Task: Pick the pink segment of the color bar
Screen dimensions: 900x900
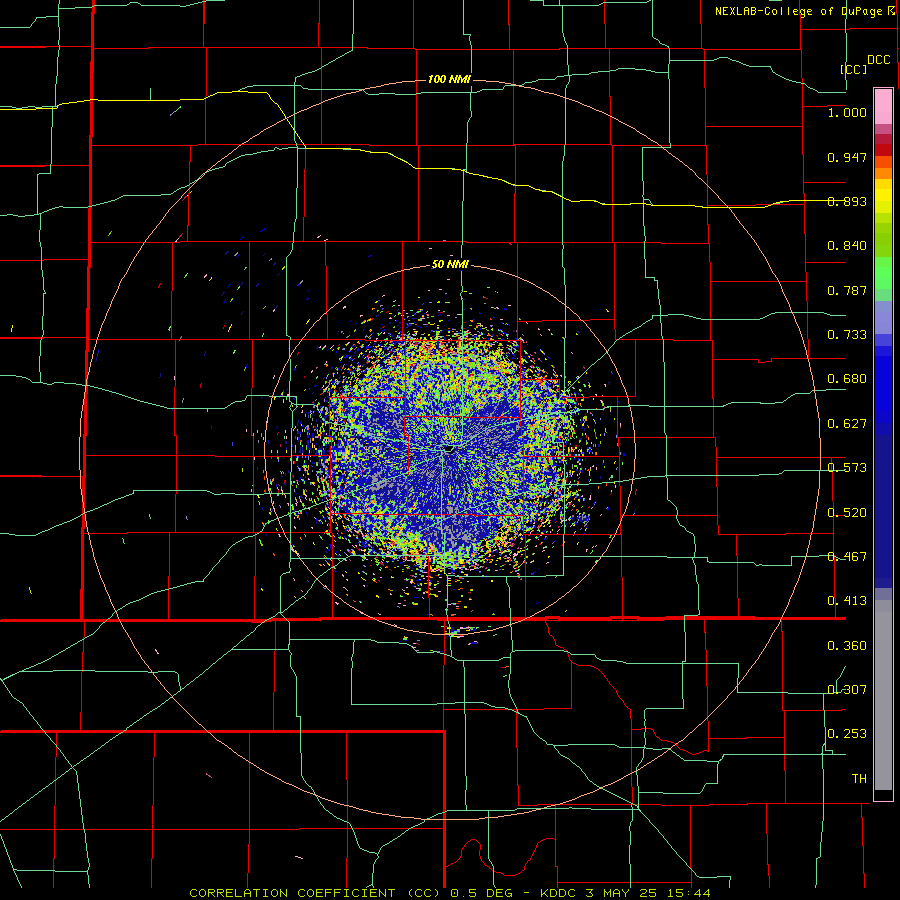Action: 883,107
